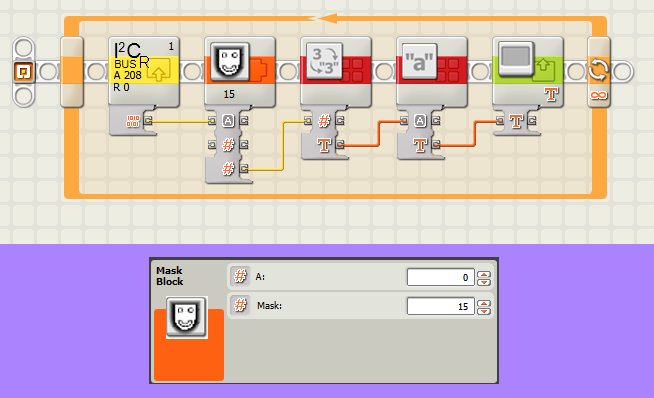Increase the A value with up arrow
Image resolution: width=654 pixels, height=398 pixels.
pyautogui.click(x=484, y=274)
